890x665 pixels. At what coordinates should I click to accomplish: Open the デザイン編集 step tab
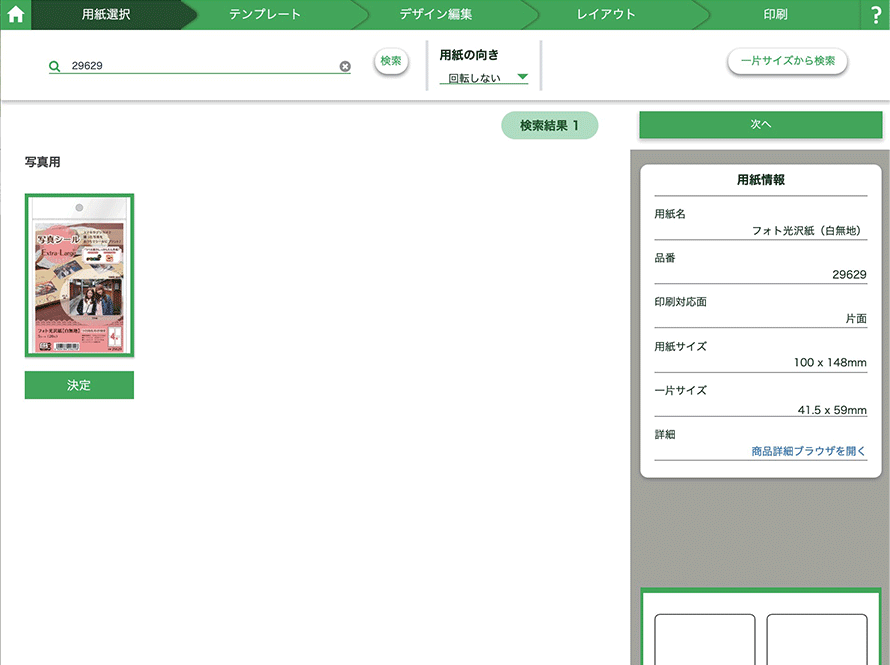coord(435,15)
